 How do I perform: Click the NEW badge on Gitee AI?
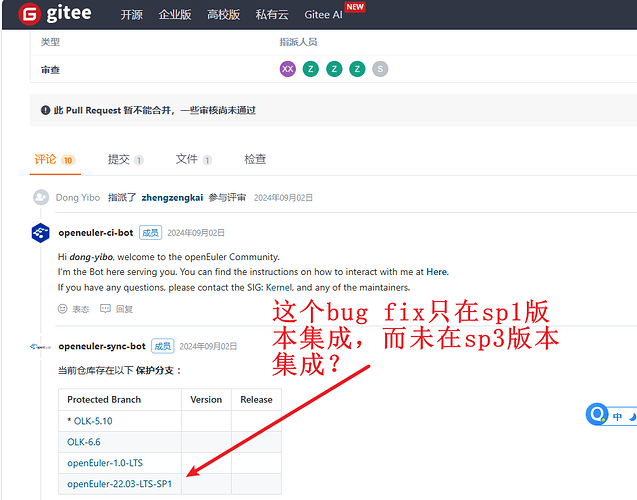pyautogui.click(x=355, y=7)
